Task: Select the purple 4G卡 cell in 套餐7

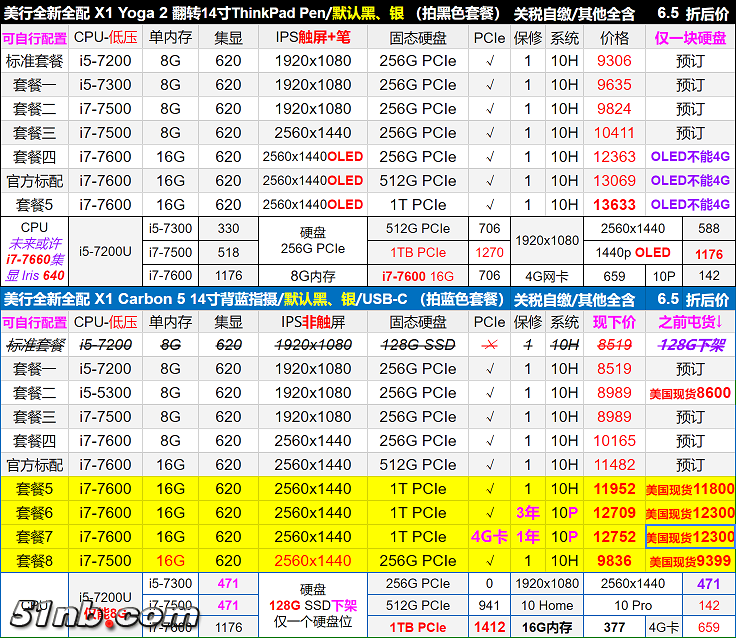Action: pos(489,537)
